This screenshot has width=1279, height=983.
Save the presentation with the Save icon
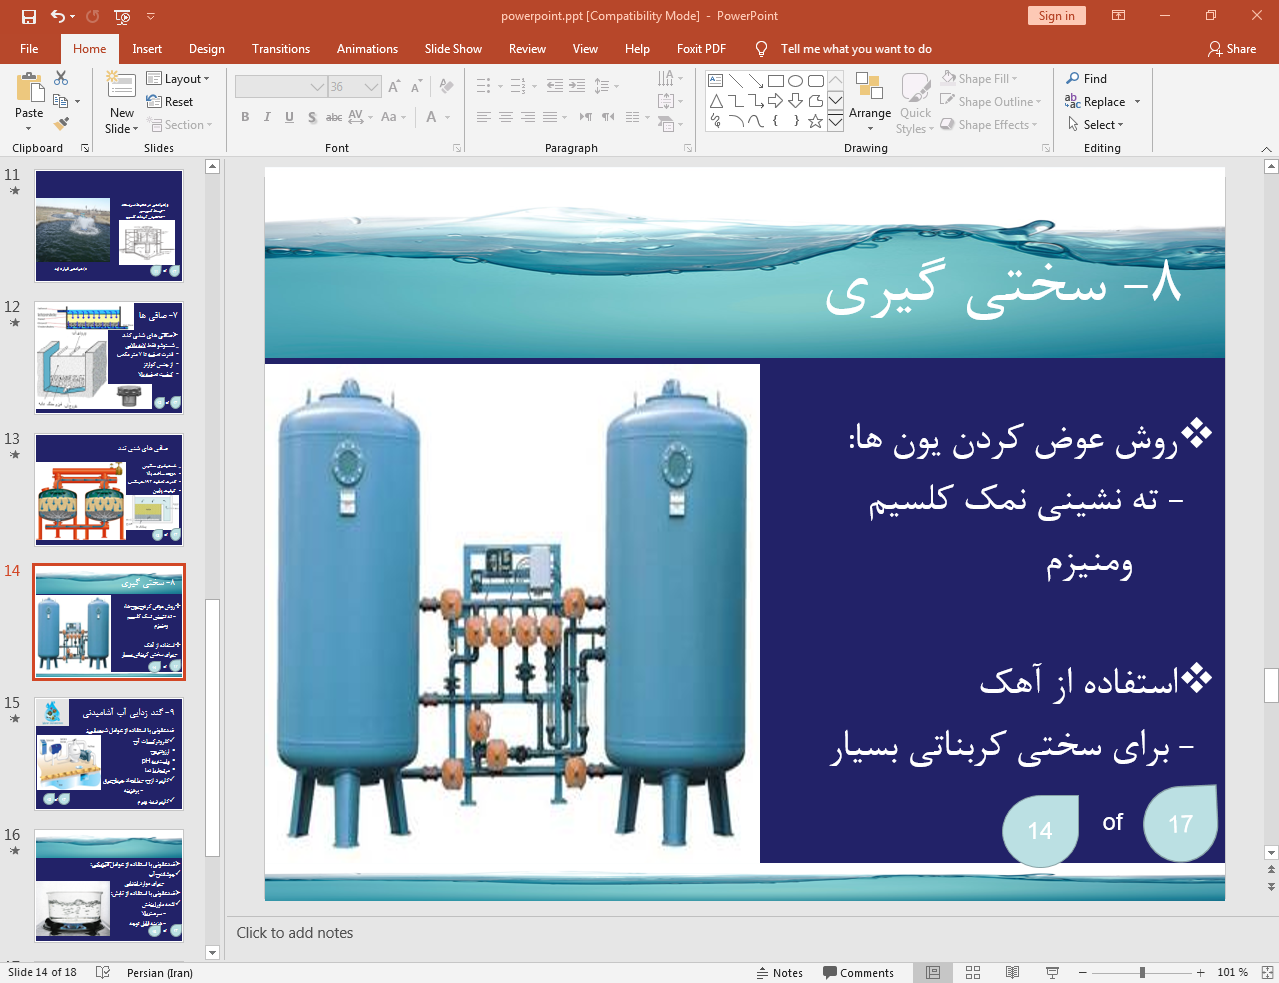point(28,16)
